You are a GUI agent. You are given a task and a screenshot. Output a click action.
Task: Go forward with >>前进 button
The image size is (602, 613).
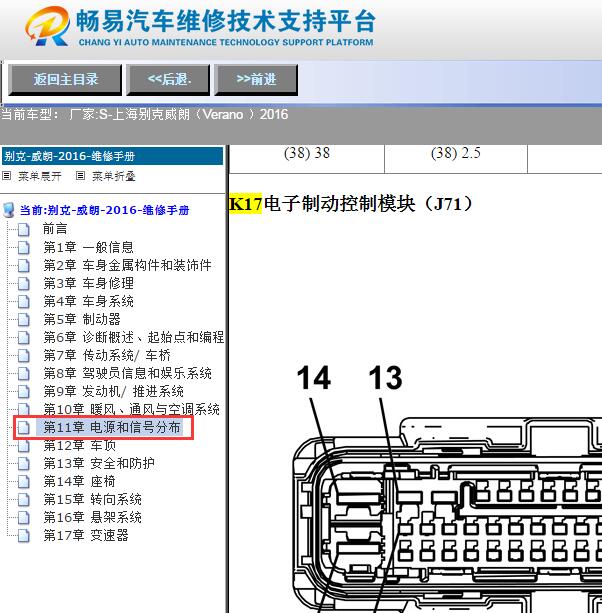pos(256,80)
